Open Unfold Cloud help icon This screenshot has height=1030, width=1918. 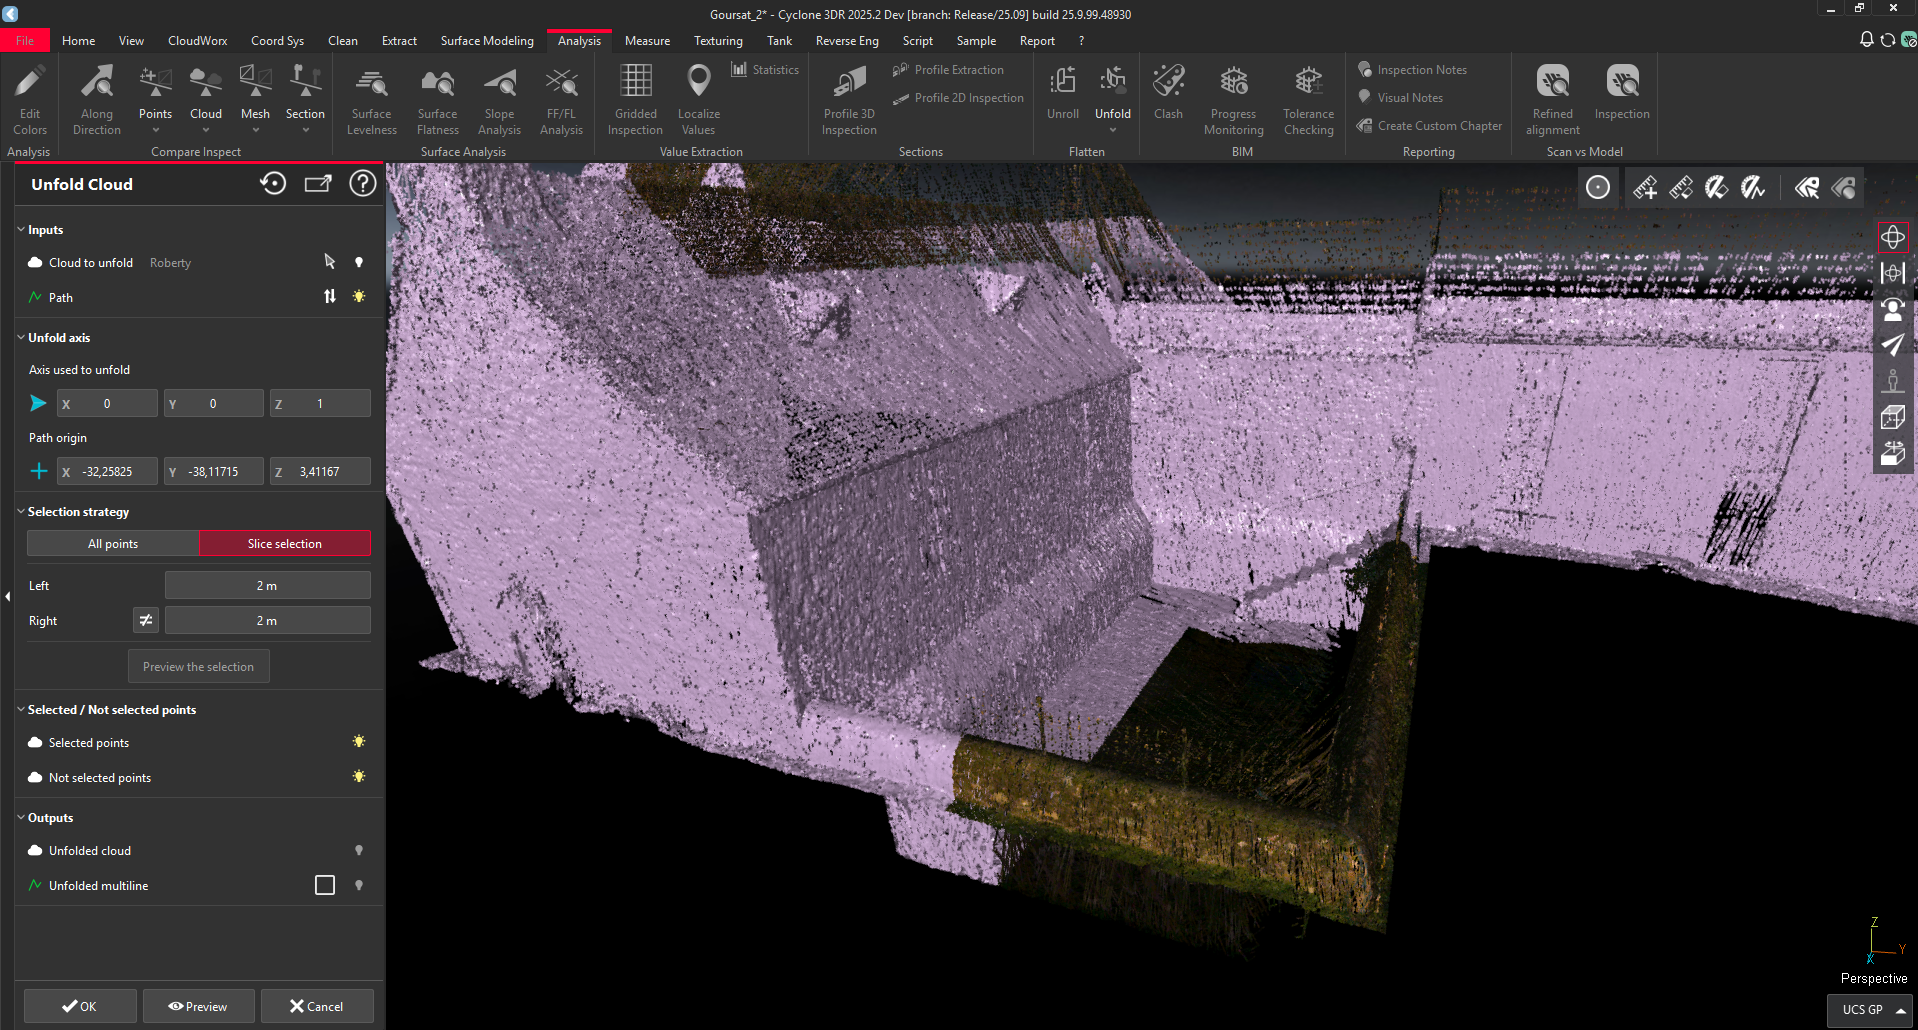tap(362, 184)
